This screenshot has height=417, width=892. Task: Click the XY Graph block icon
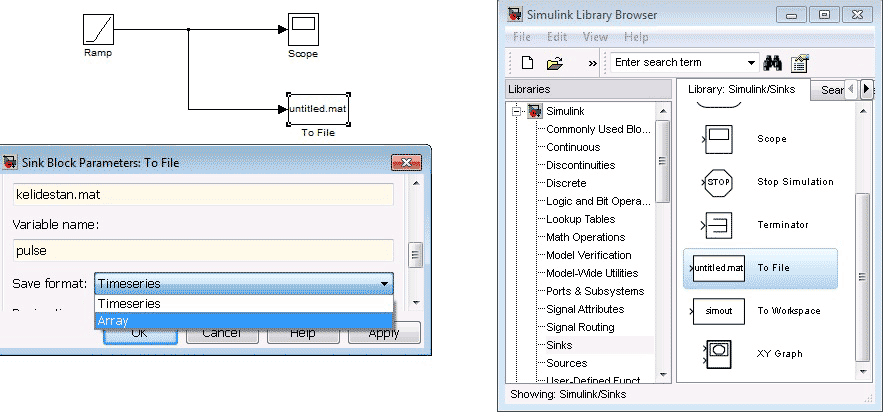(718, 354)
